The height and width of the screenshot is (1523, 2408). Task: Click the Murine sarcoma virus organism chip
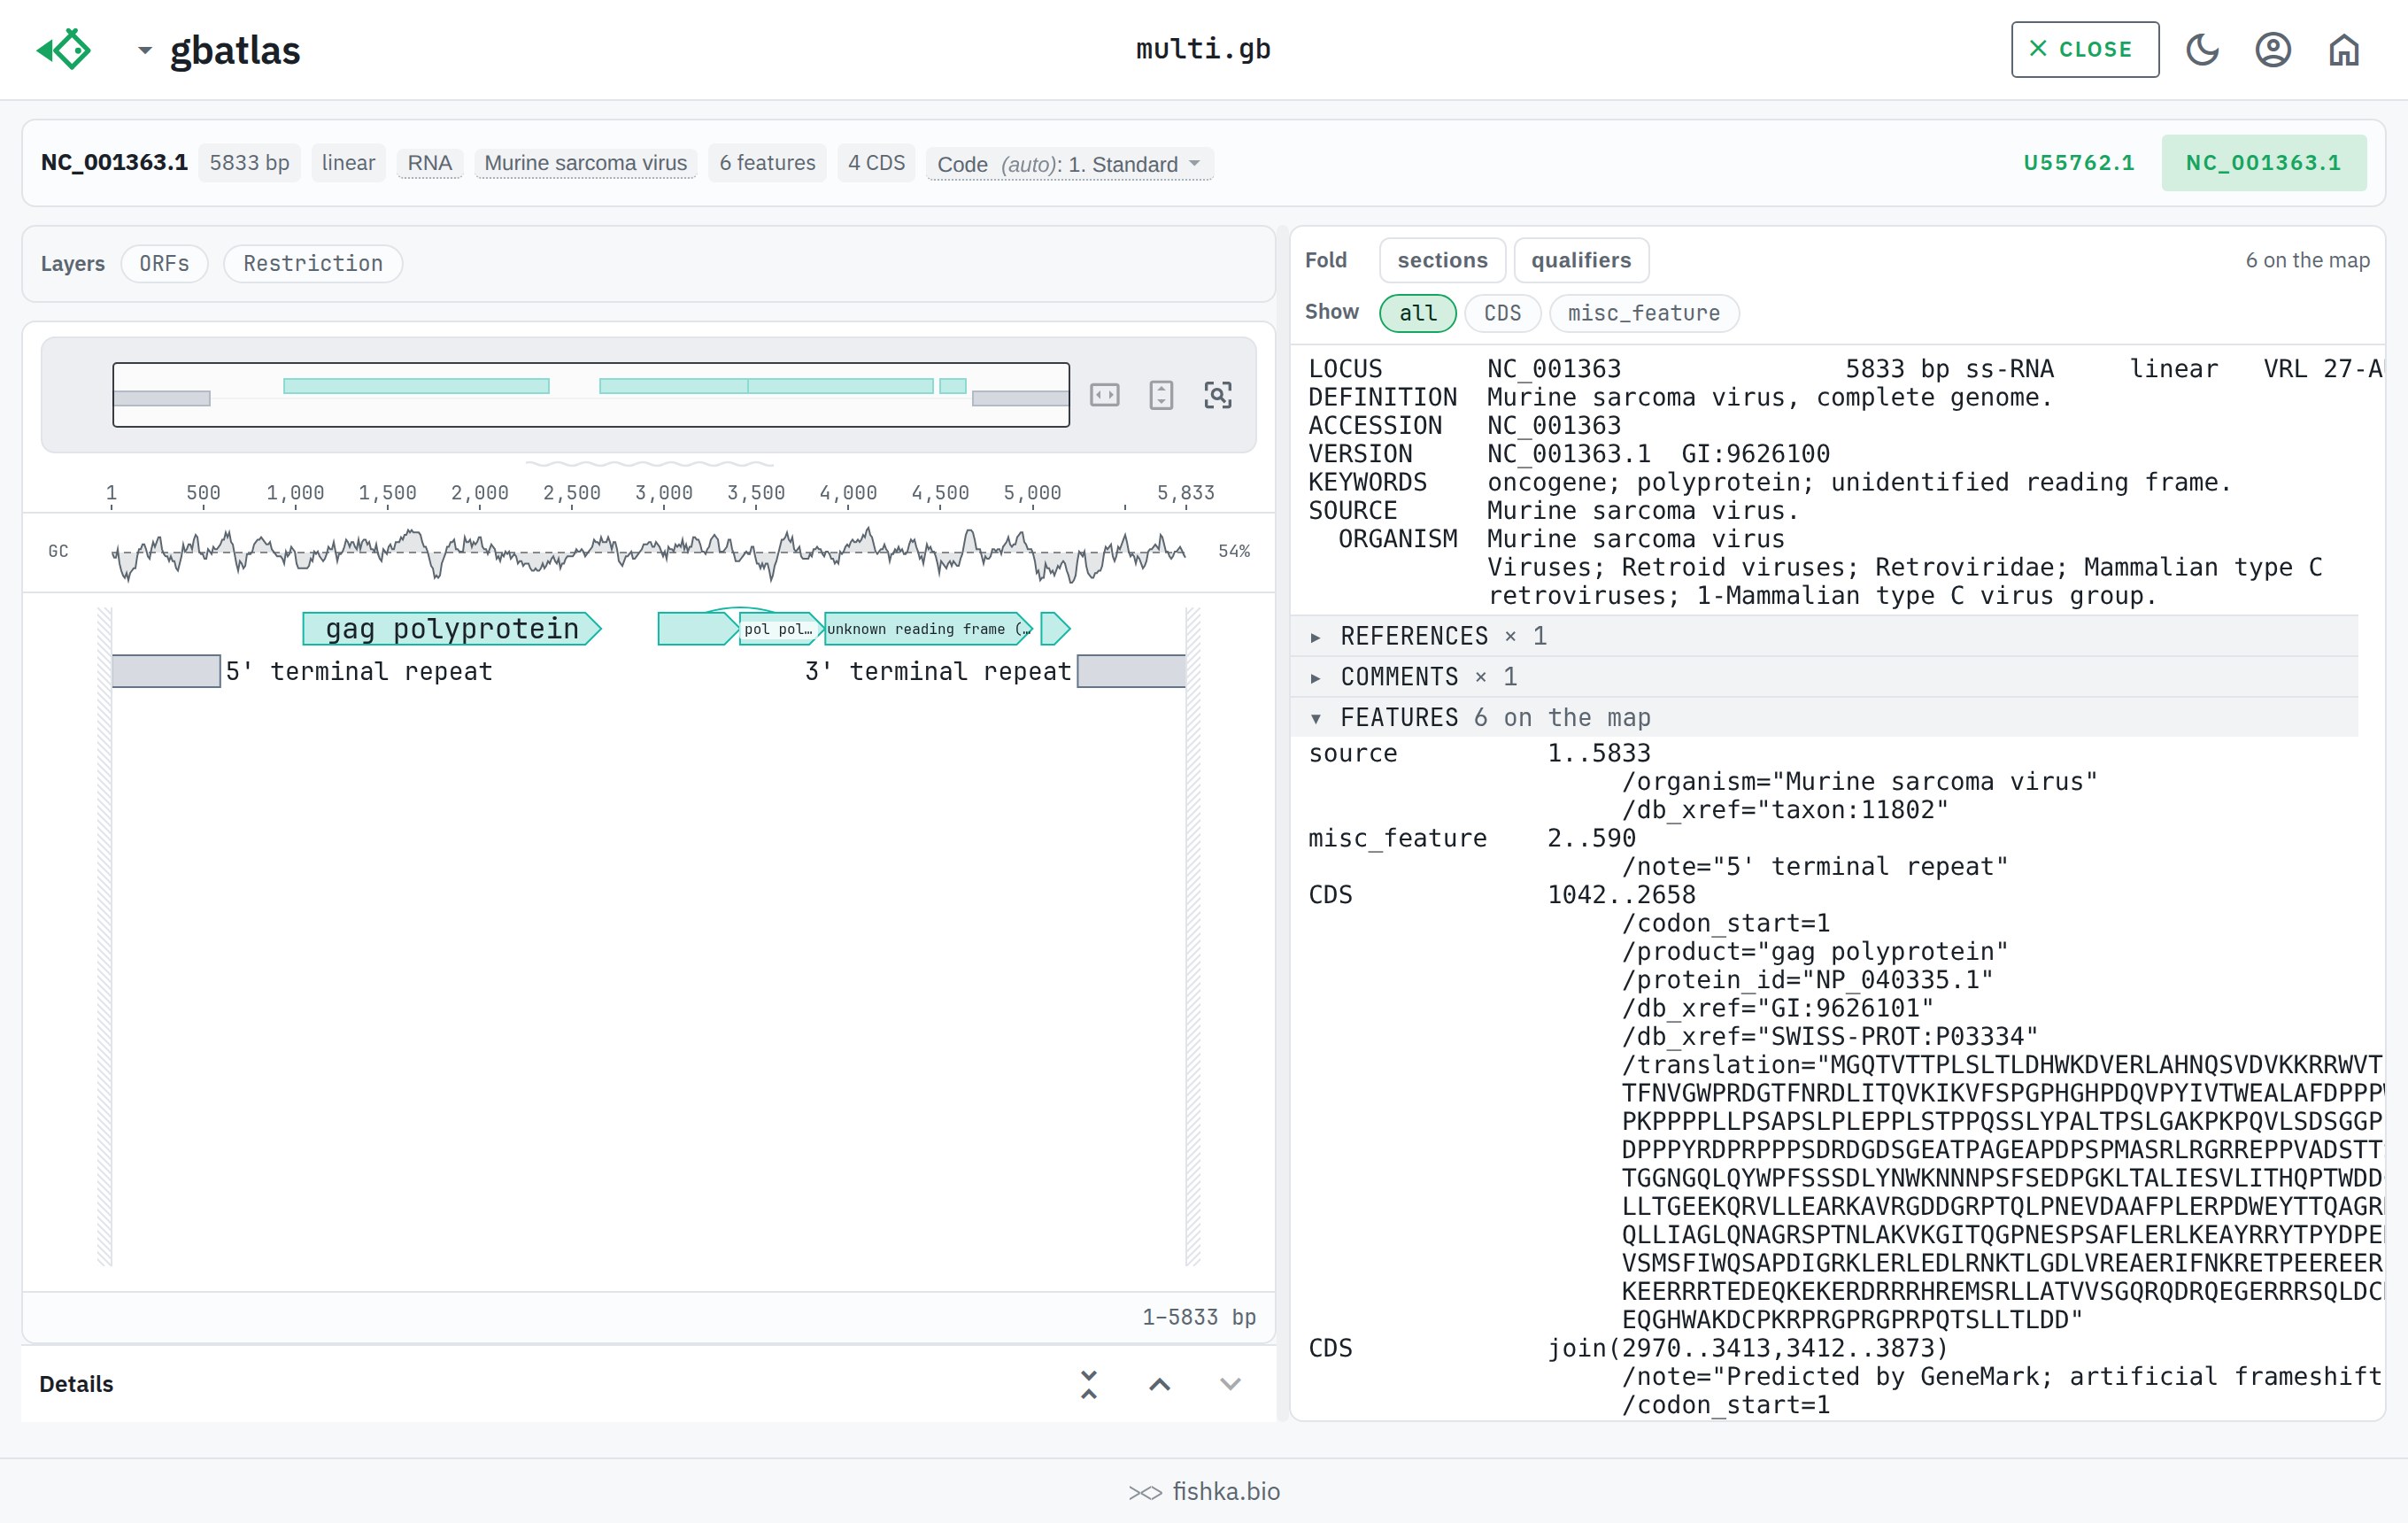(x=585, y=163)
